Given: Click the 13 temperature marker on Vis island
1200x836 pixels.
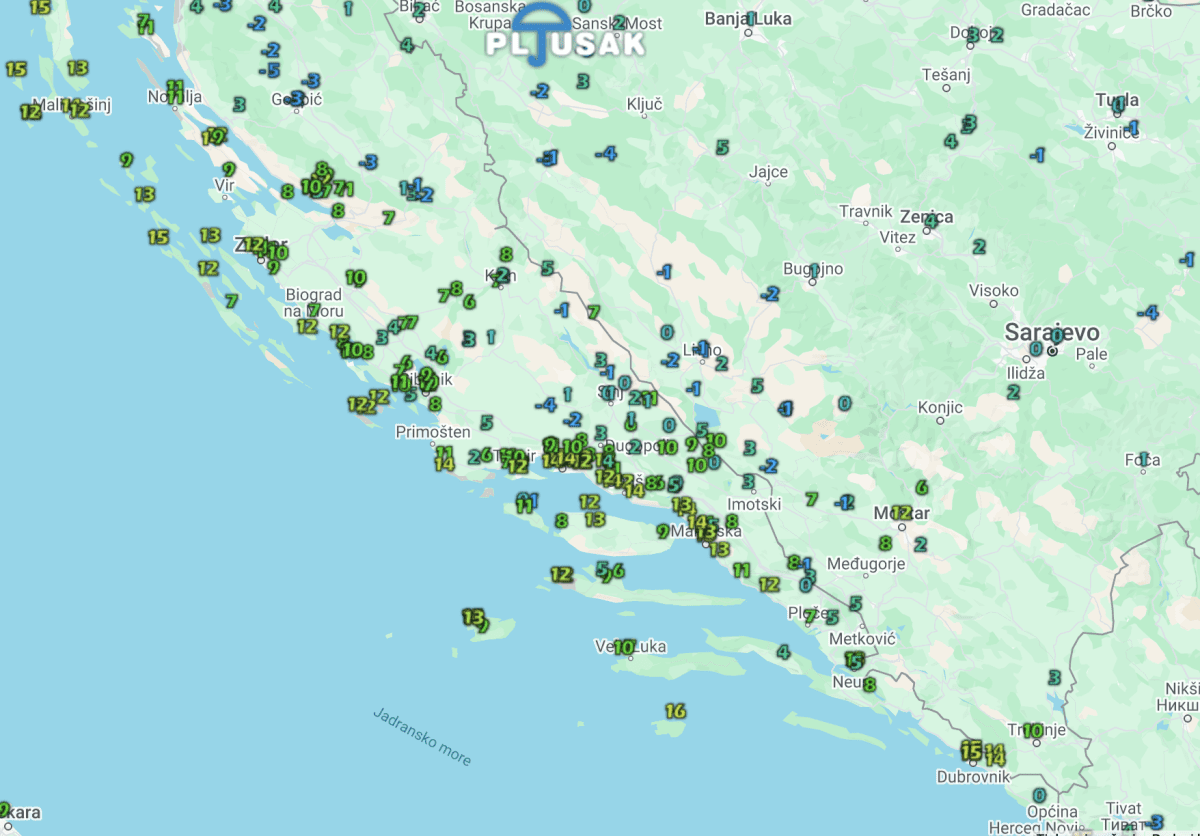Looking at the screenshot, I should (473, 616).
